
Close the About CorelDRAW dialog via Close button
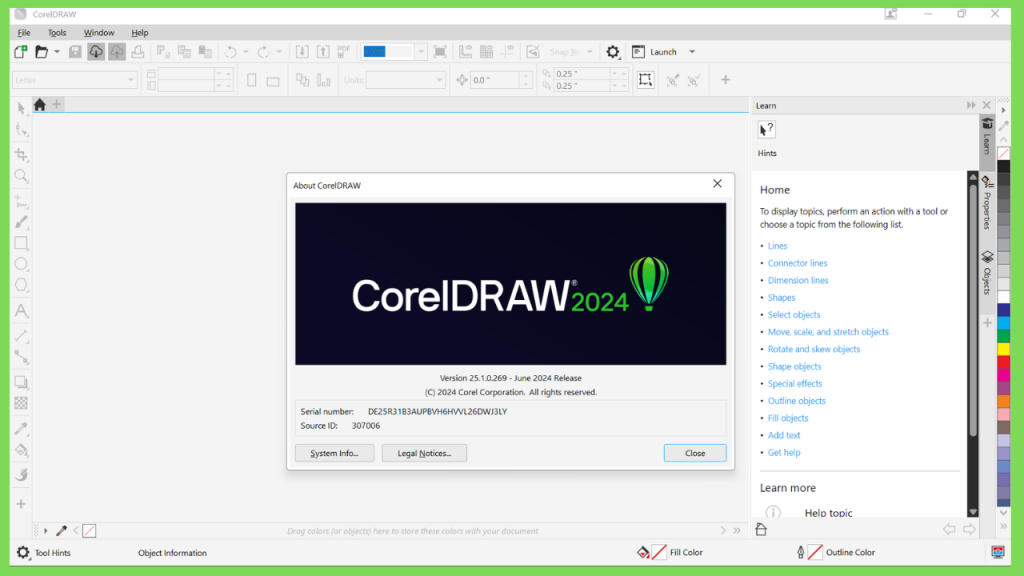click(695, 453)
